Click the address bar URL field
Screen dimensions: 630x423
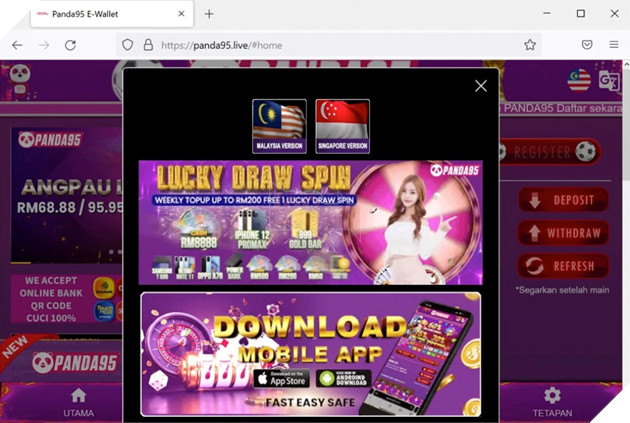330,45
